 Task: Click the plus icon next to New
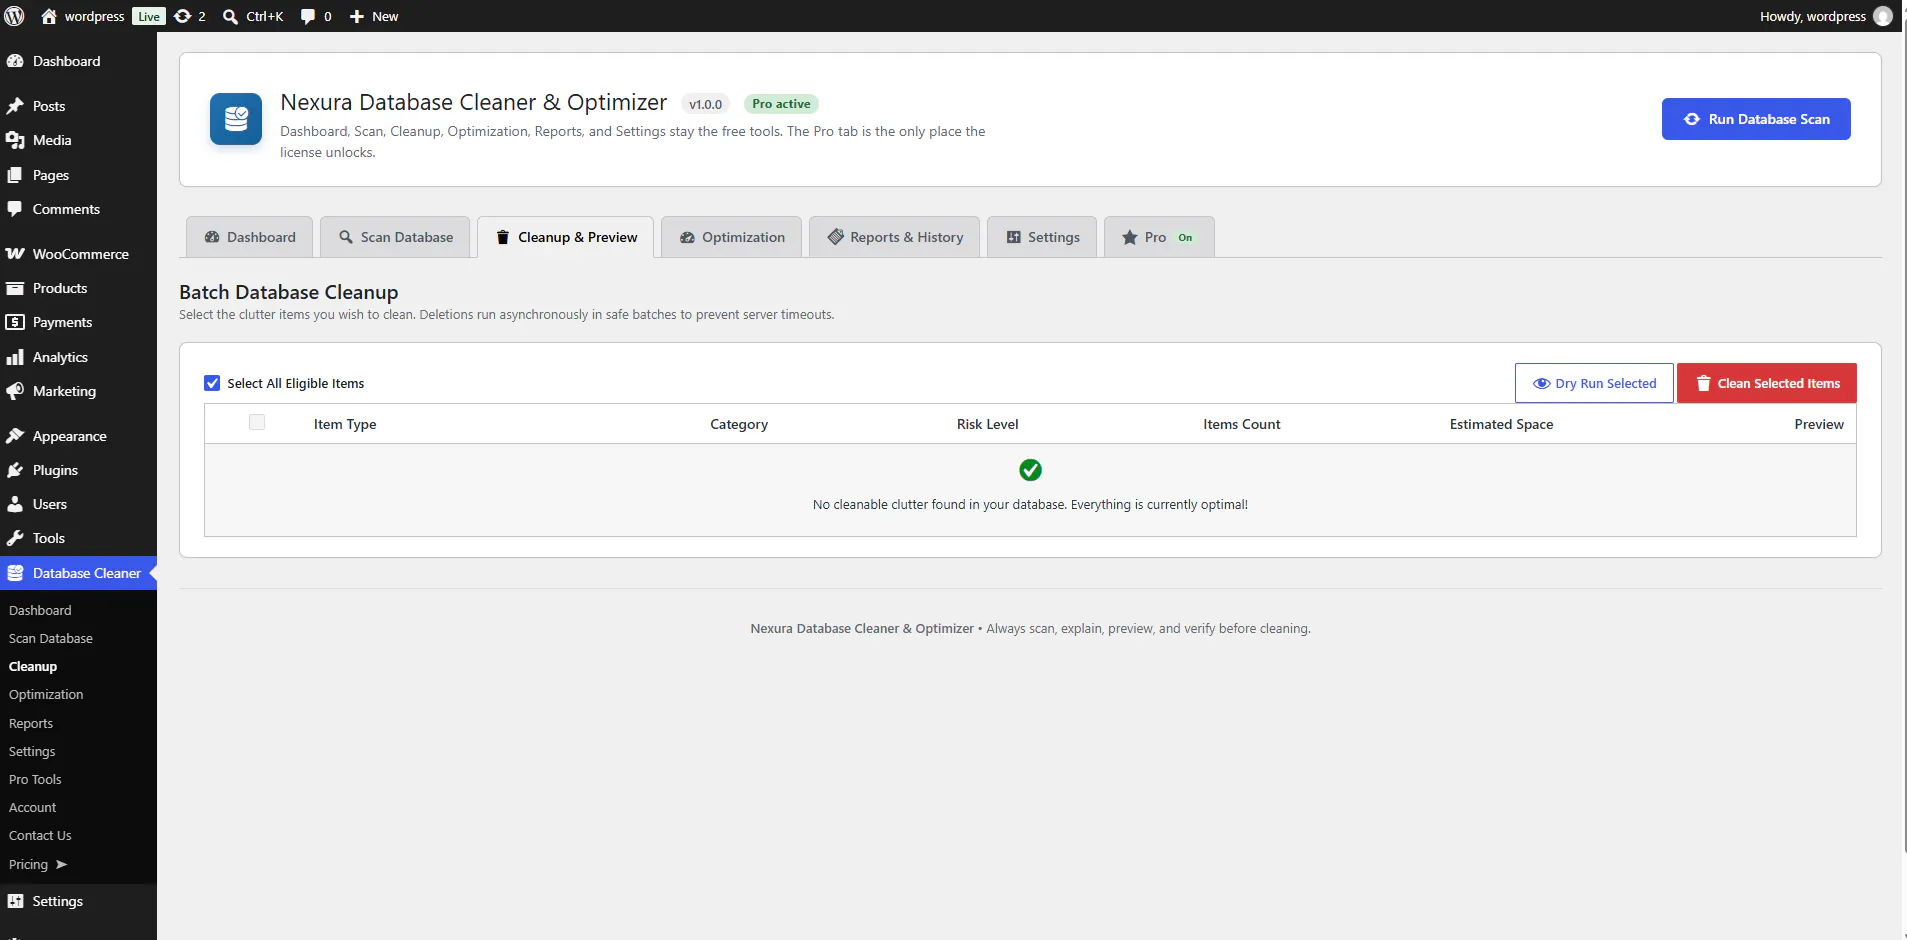357,16
